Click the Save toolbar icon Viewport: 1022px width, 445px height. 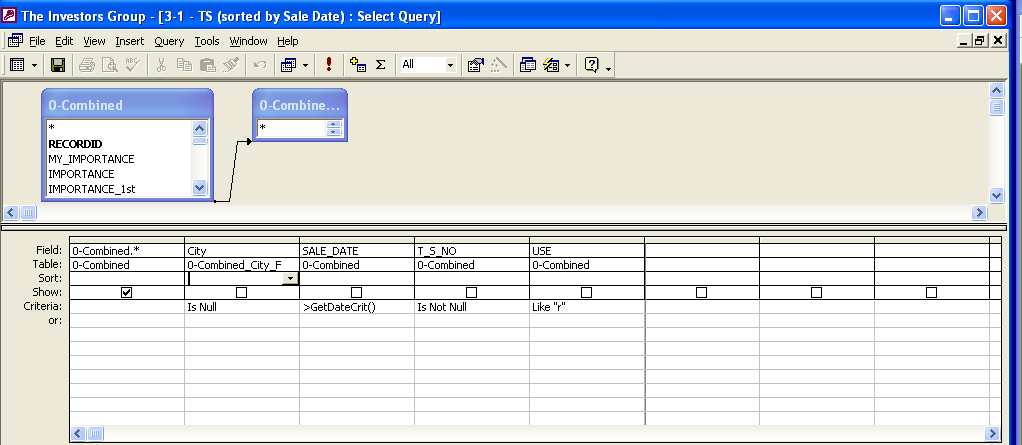tap(58, 65)
